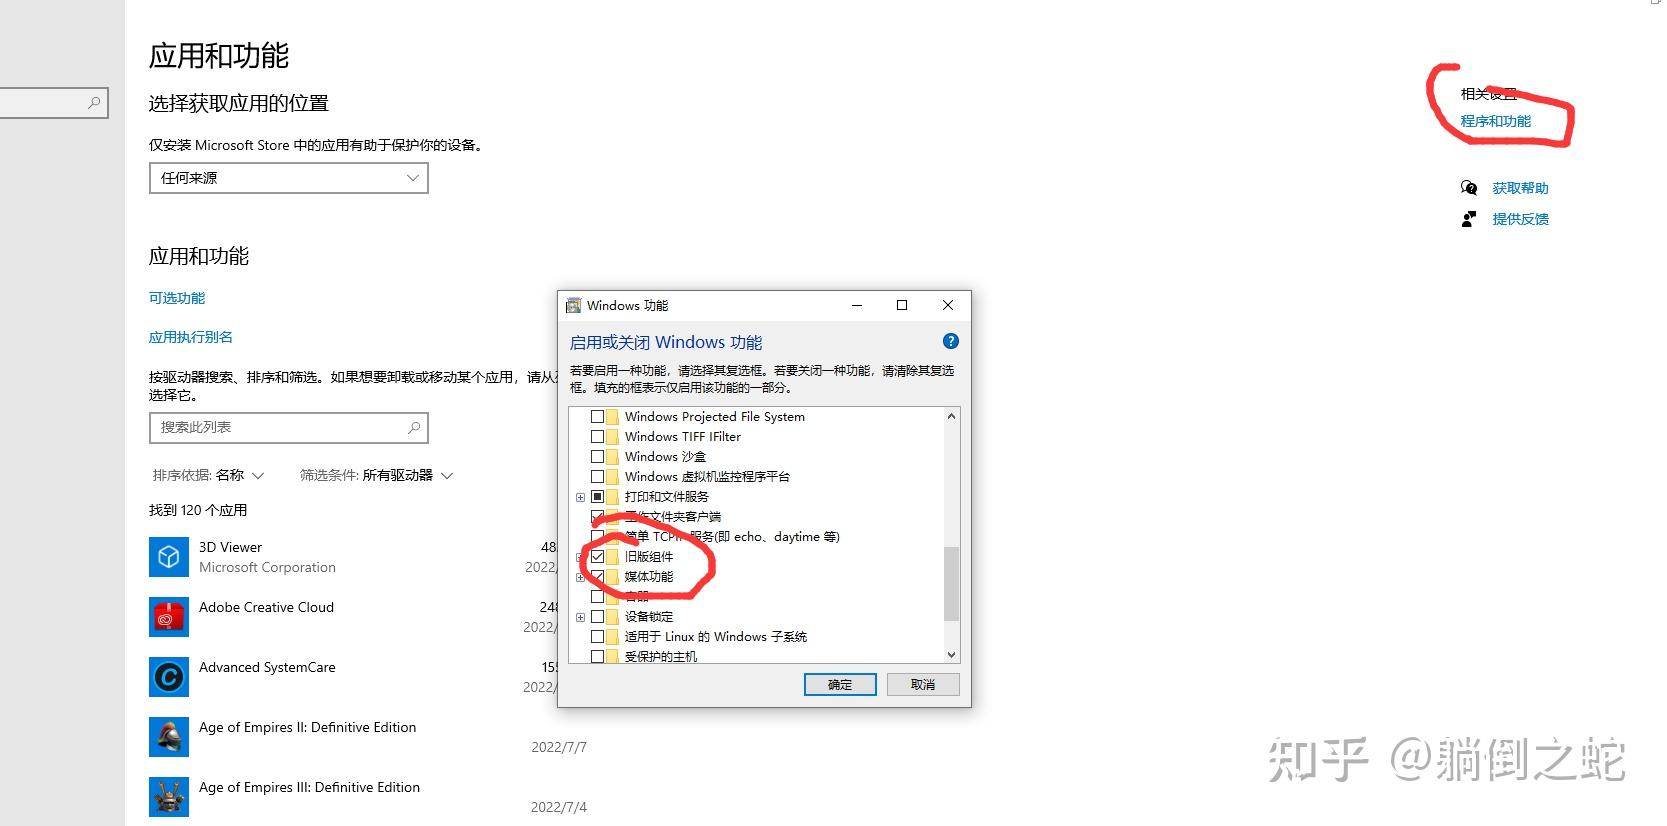Click the blue help question mark icon
The height and width of the screenshot is (826, 1667).
click(951, 341)
